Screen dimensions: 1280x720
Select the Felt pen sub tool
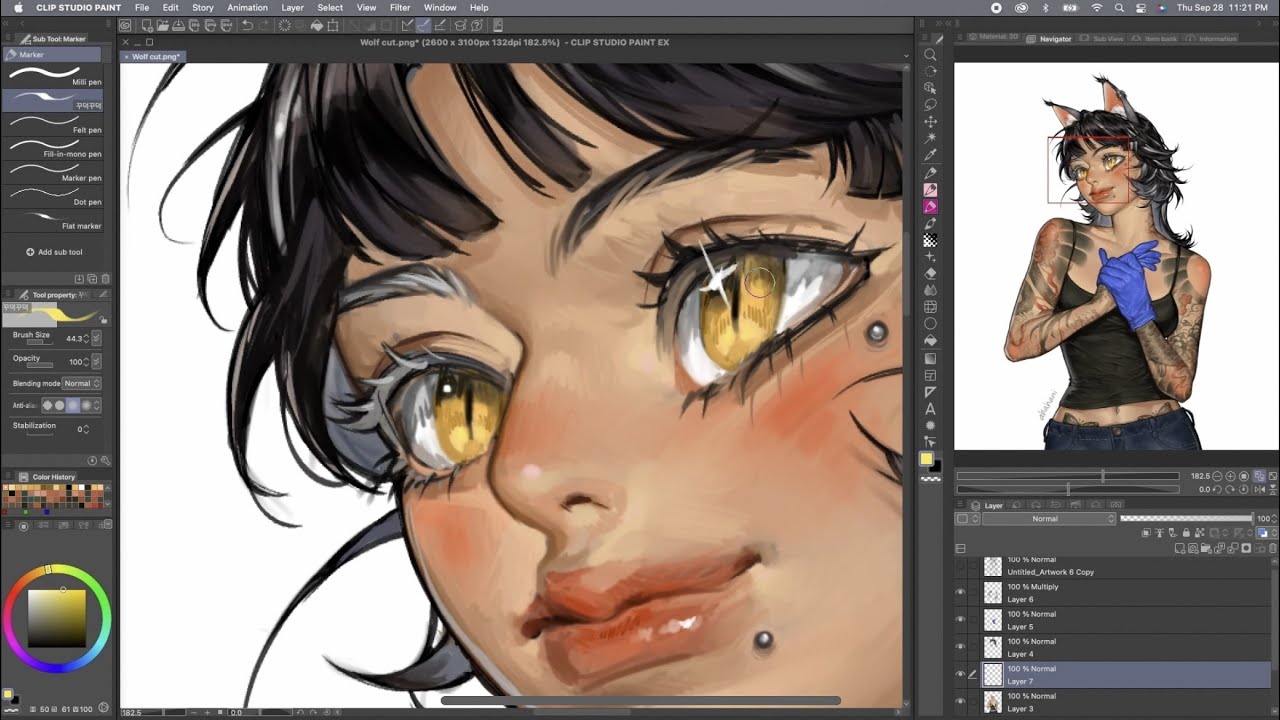tap(55, 124)
